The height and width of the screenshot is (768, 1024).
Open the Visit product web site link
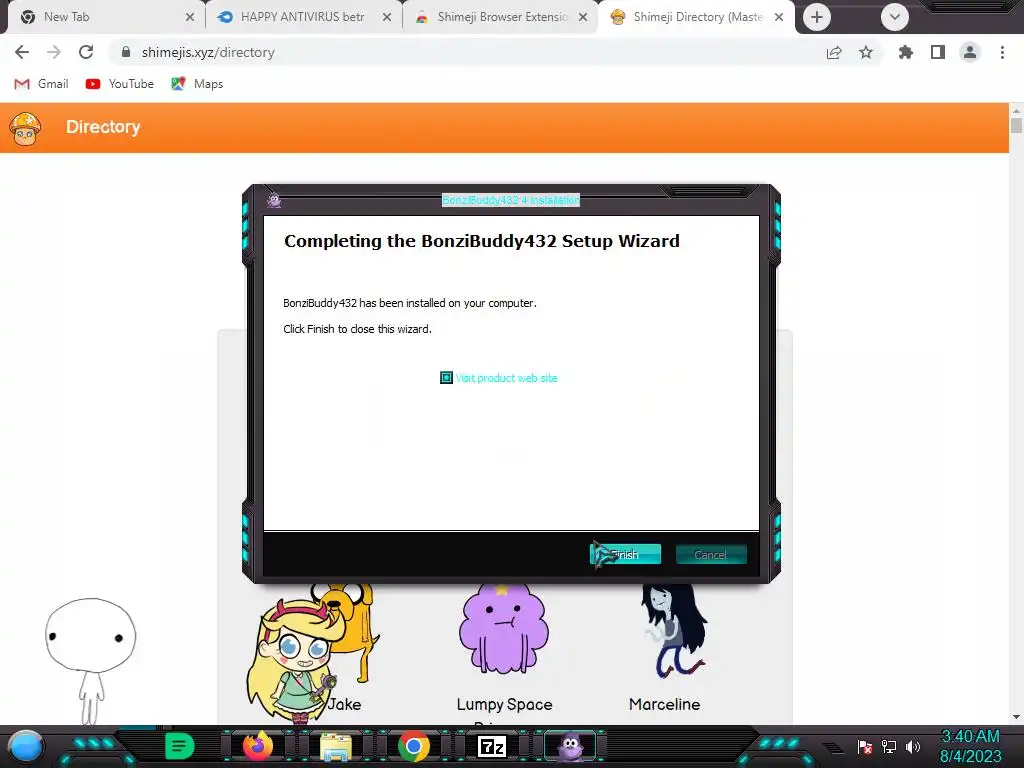point(506,377)
